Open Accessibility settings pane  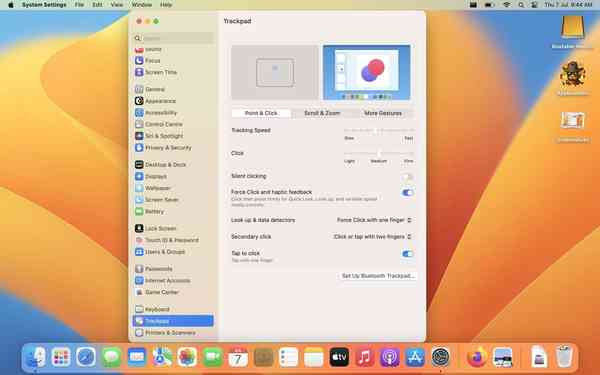click(x=173, y=113)
